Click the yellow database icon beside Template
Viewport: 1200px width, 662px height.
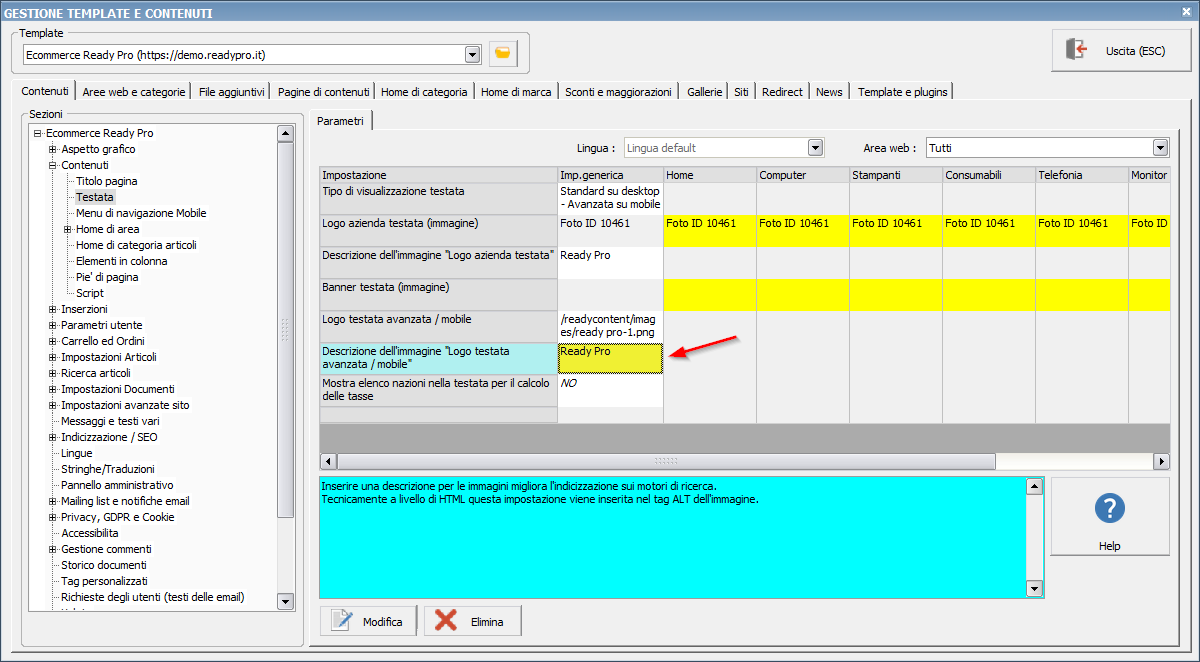pos(503,54)
